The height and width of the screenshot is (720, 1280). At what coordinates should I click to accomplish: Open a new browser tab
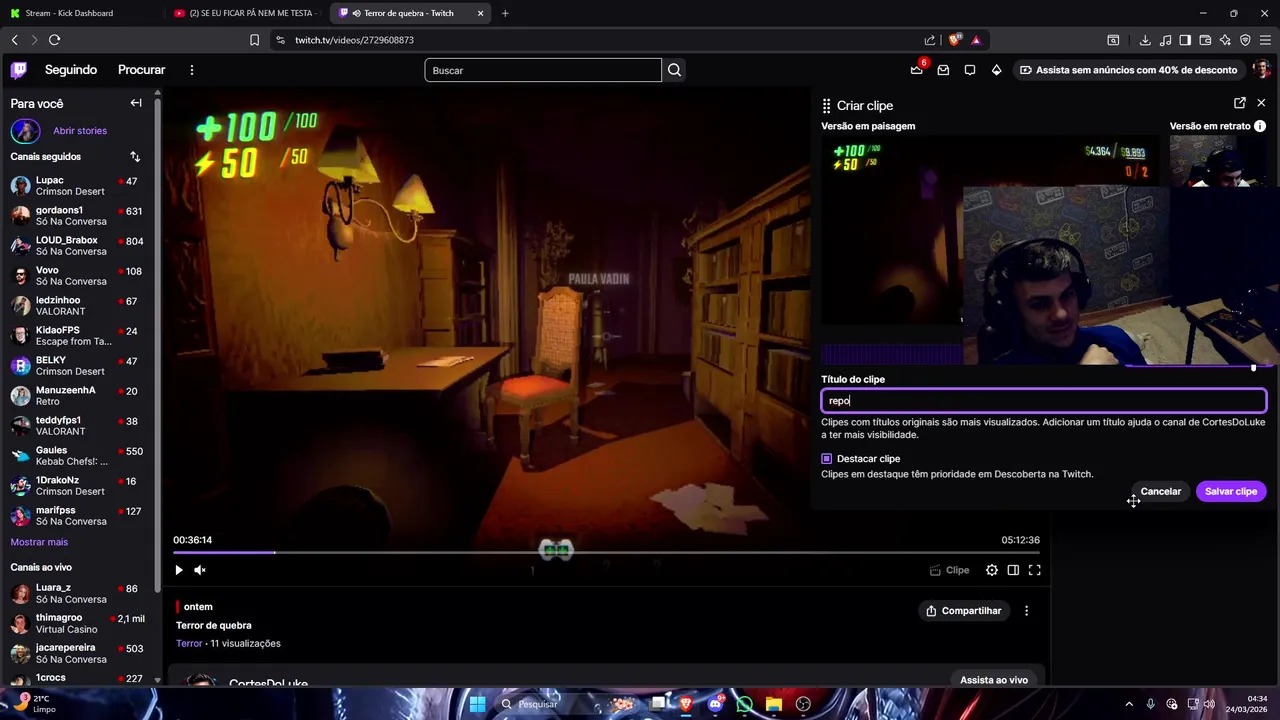(505, 13)
